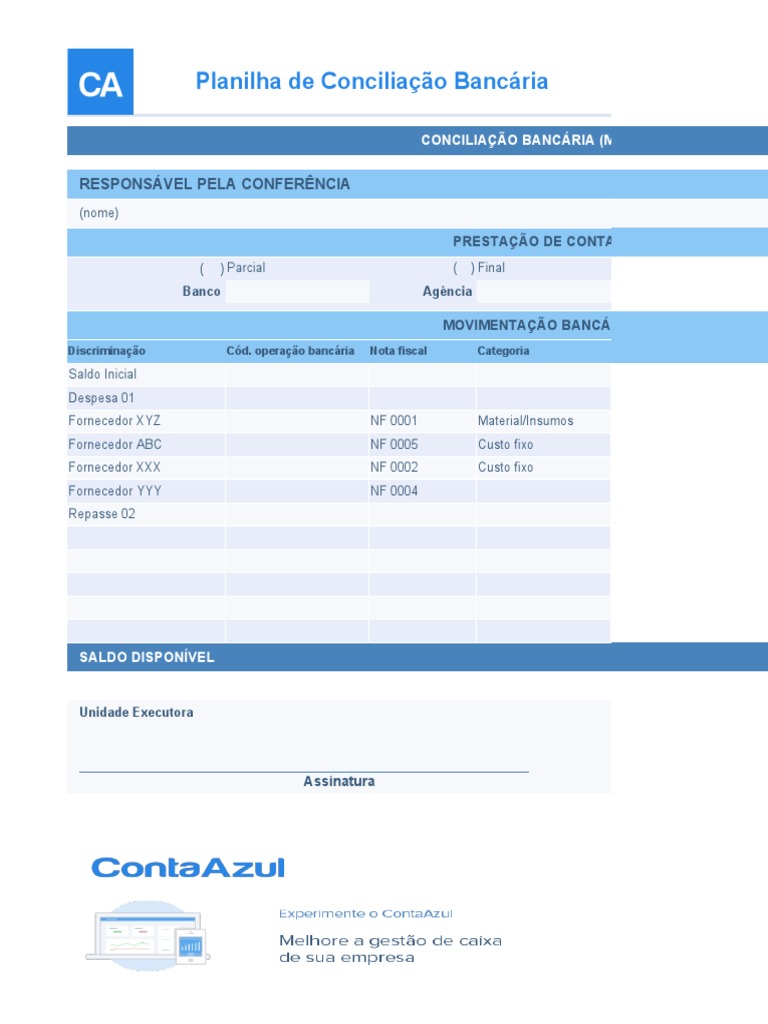The width and height of the screenshot is (768, 1024).
Task: Click the ContaAzul brand logo
Action: pyautogui.click(x=188, y=868)
